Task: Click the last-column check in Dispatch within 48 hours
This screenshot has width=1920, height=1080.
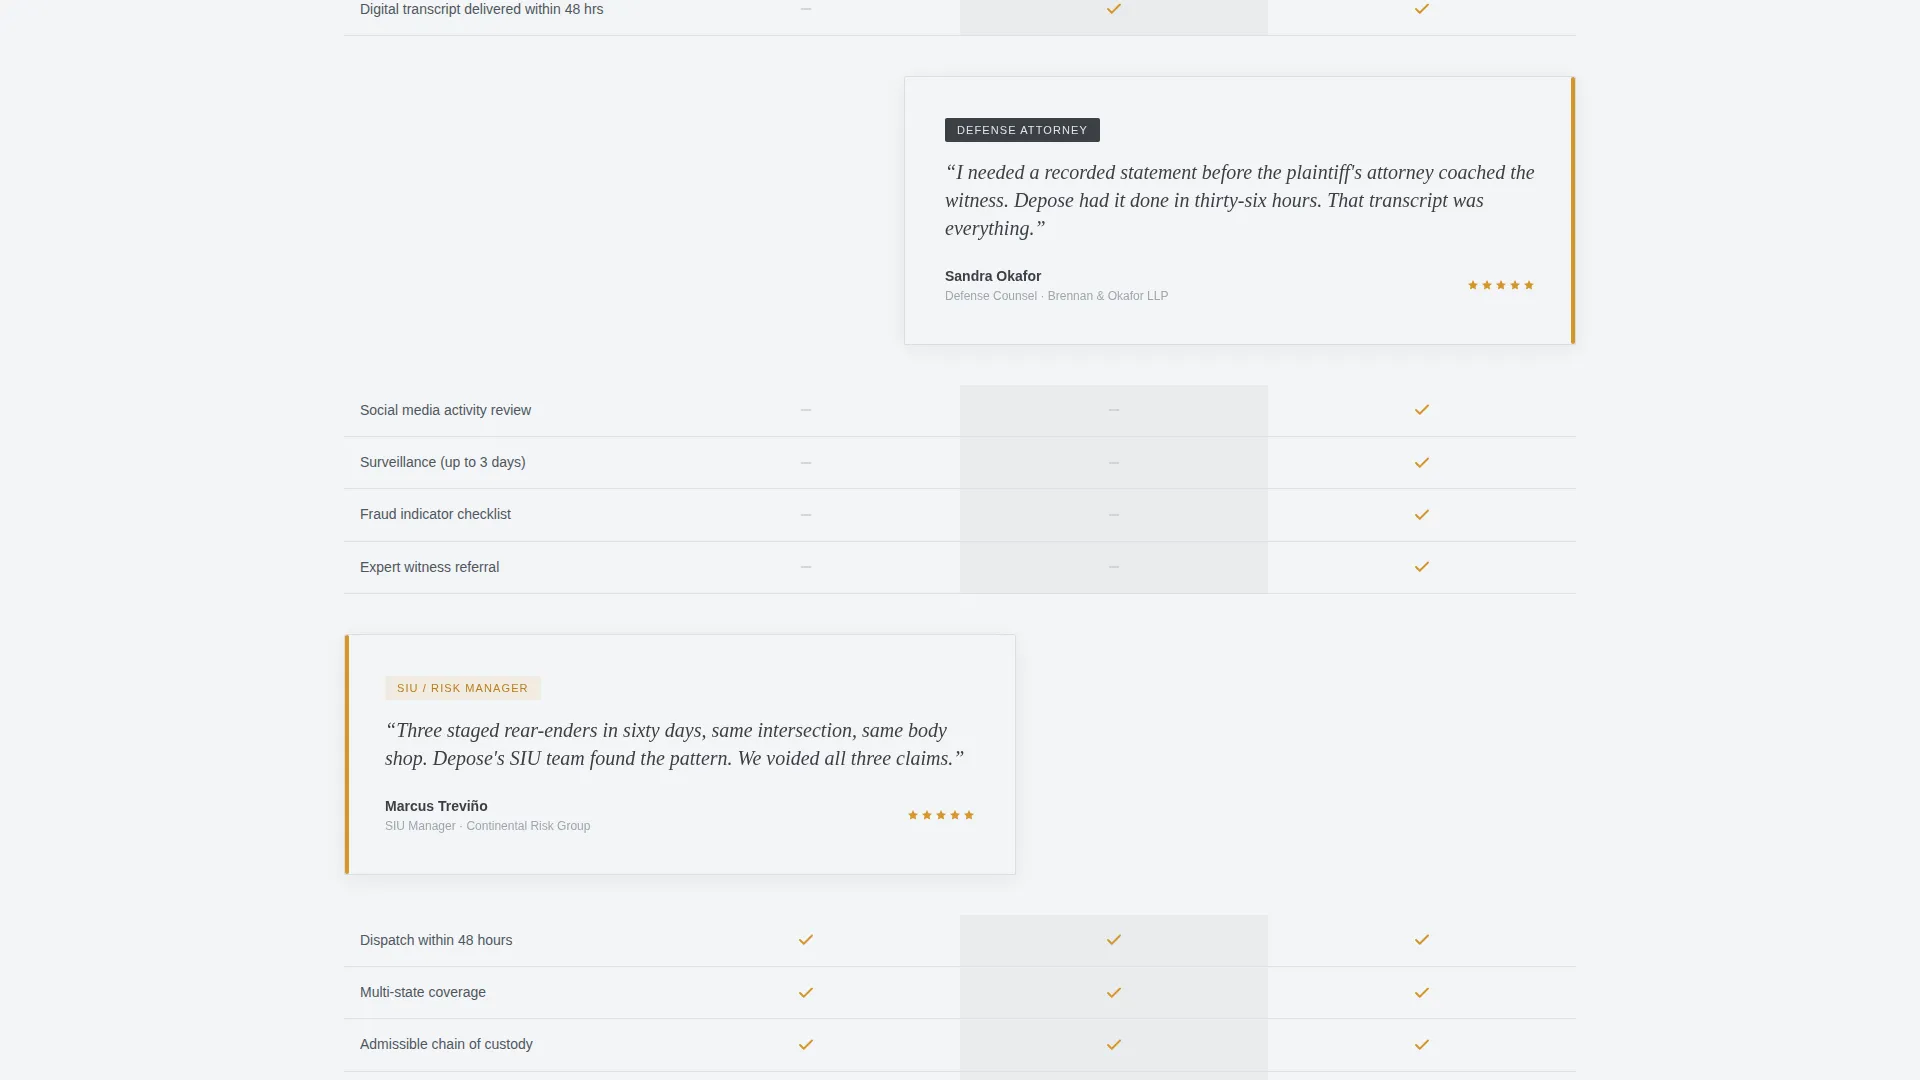Action: pyautogui.click(x=1421, y=940)
